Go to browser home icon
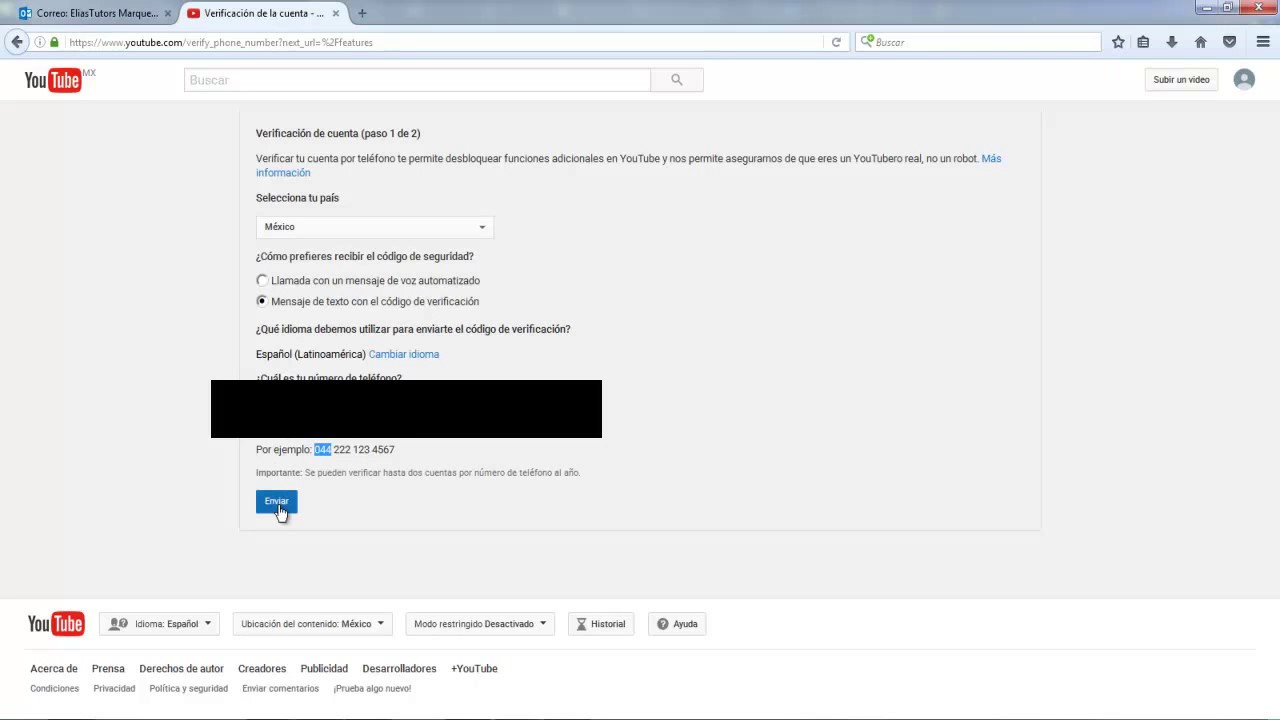 pyautogui.click(x=1201, y=42)
